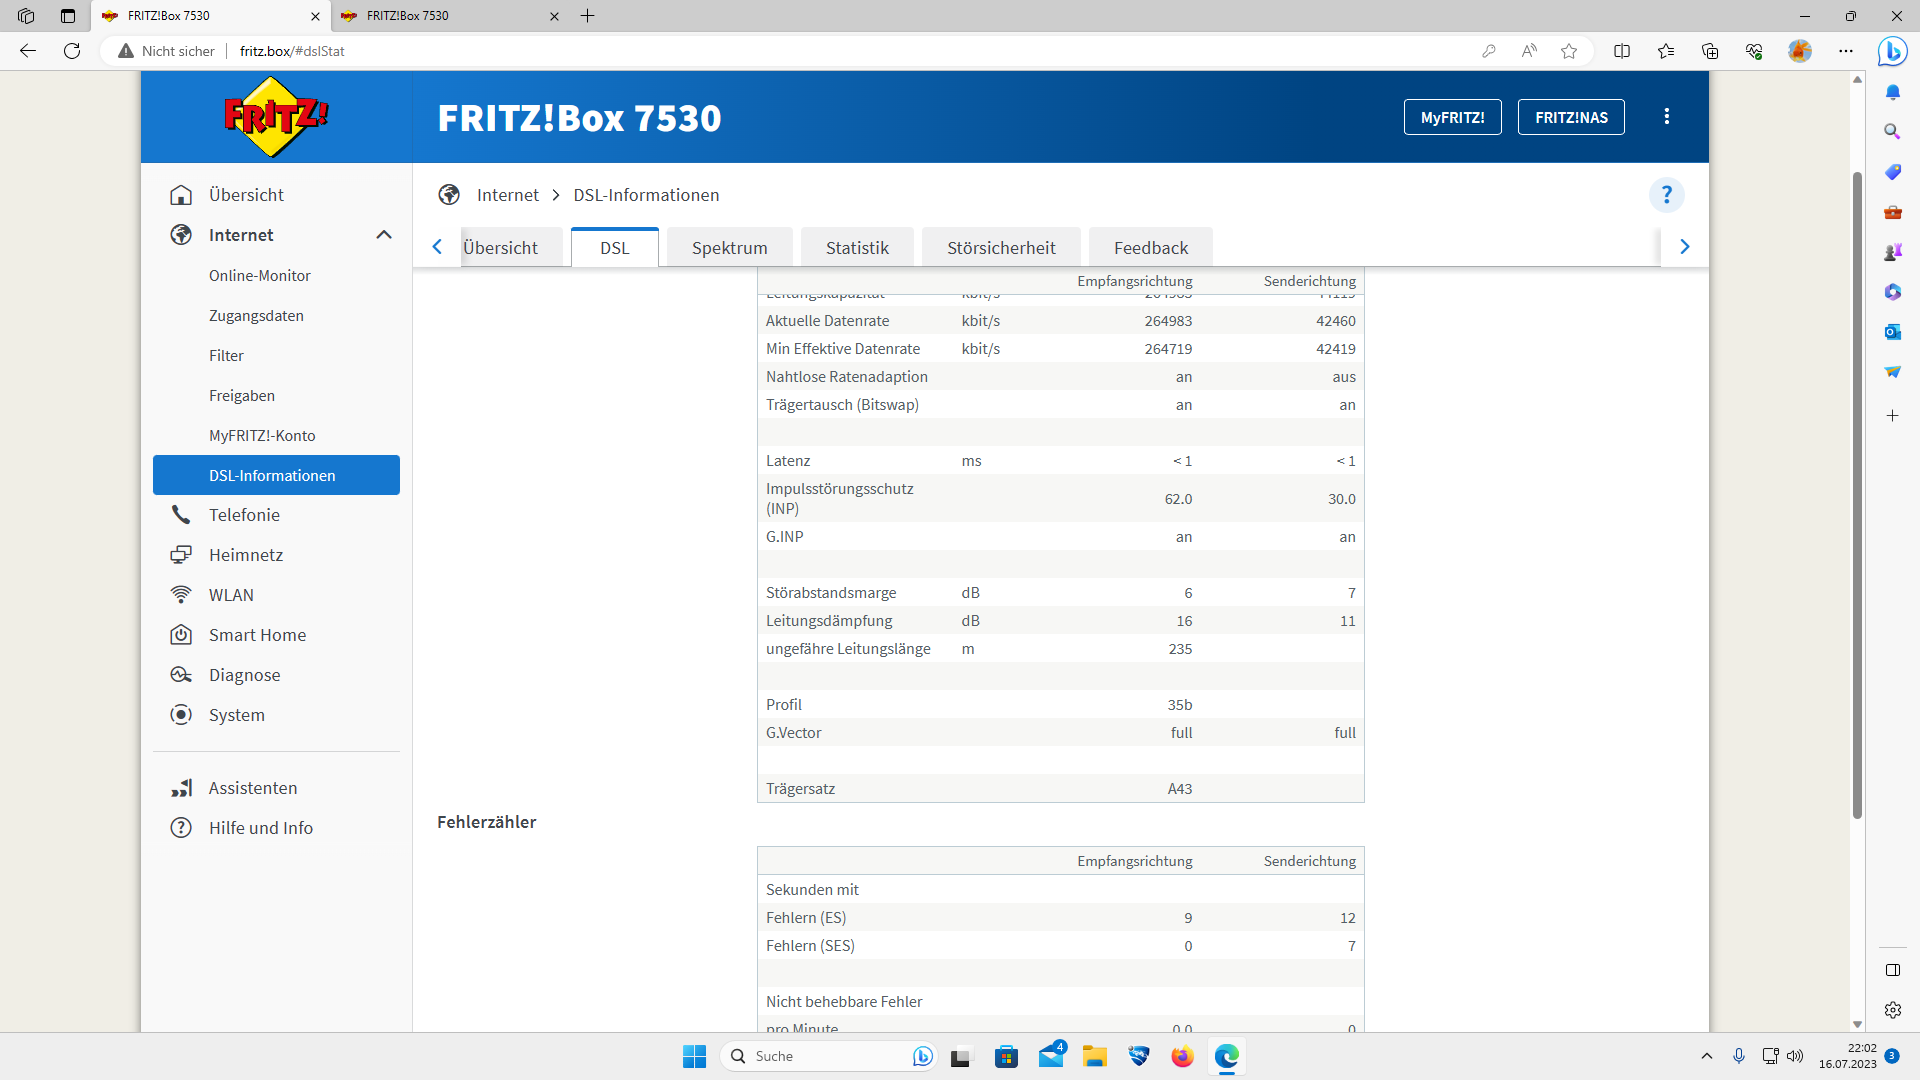Open FRITZ!NAS
This screenshot has width=1920, height=1080.
[1571, 116]
